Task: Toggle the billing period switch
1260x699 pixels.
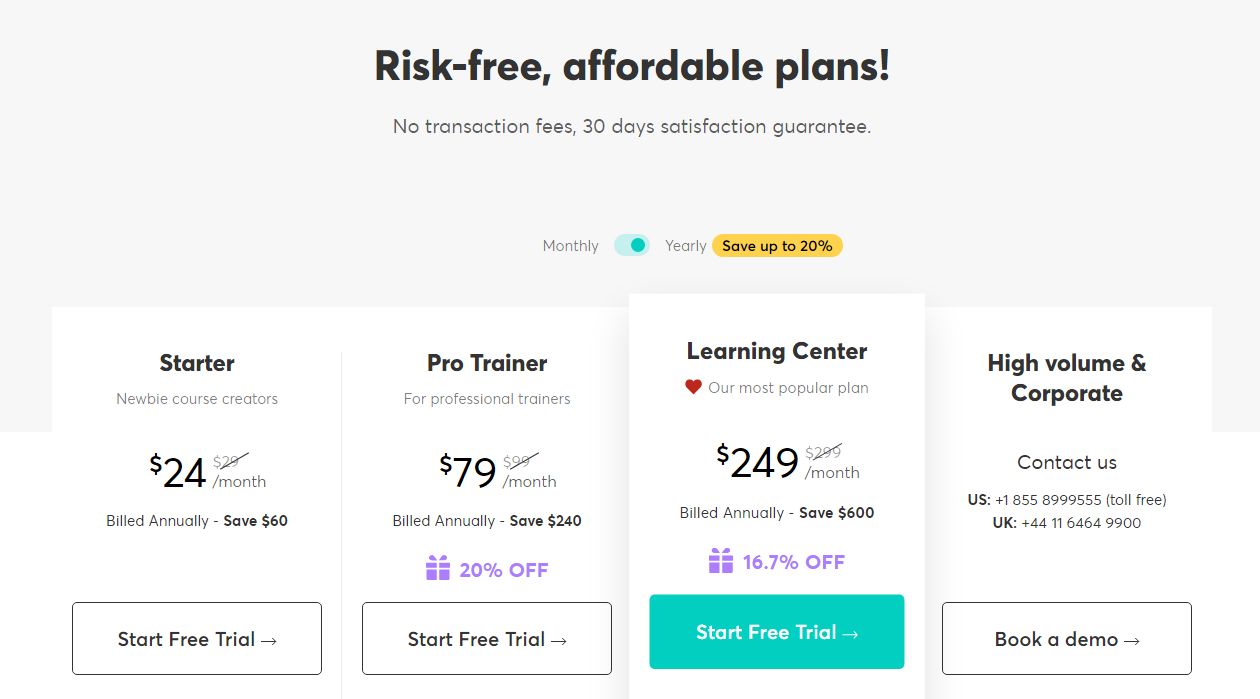Action: [631, 244]
